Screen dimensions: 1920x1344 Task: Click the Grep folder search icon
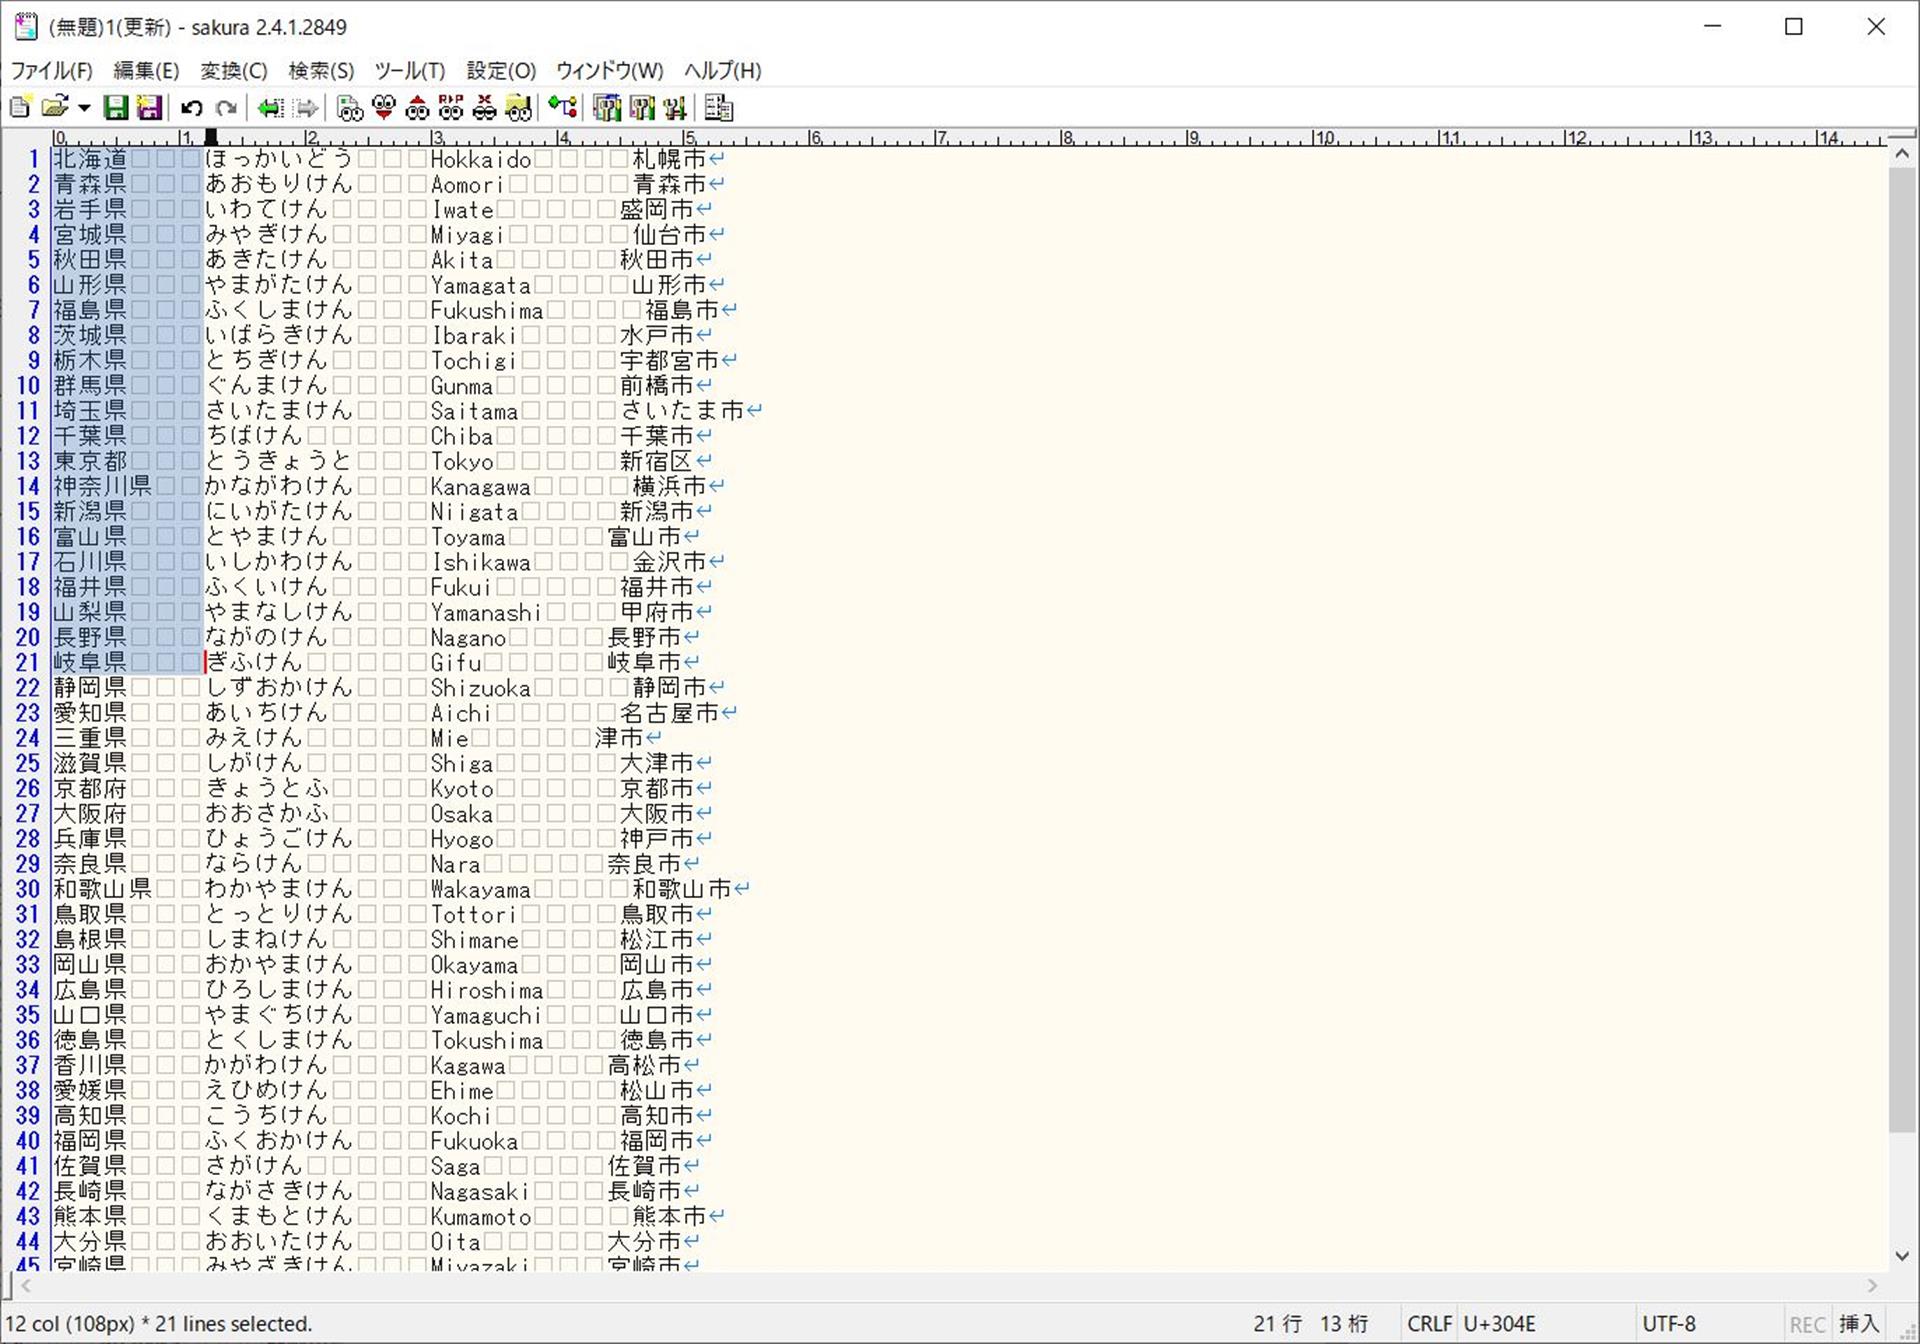pyautogui.click(x=518, y=108)
